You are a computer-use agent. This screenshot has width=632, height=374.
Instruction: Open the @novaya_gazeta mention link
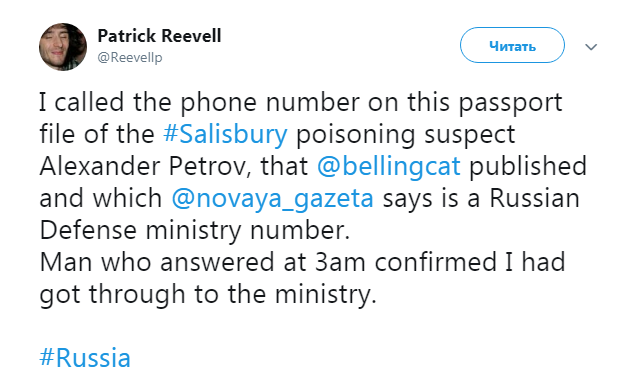(x=272, y=199)
